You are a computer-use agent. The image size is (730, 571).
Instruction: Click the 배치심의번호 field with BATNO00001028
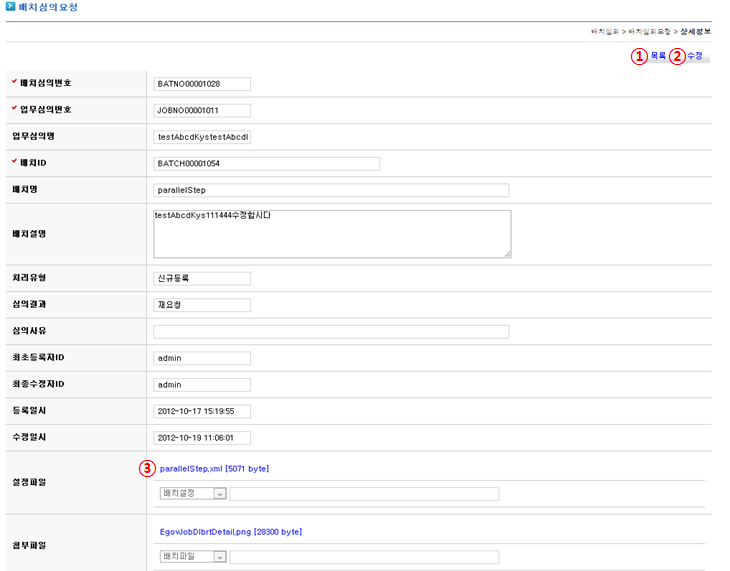[201, 84]
